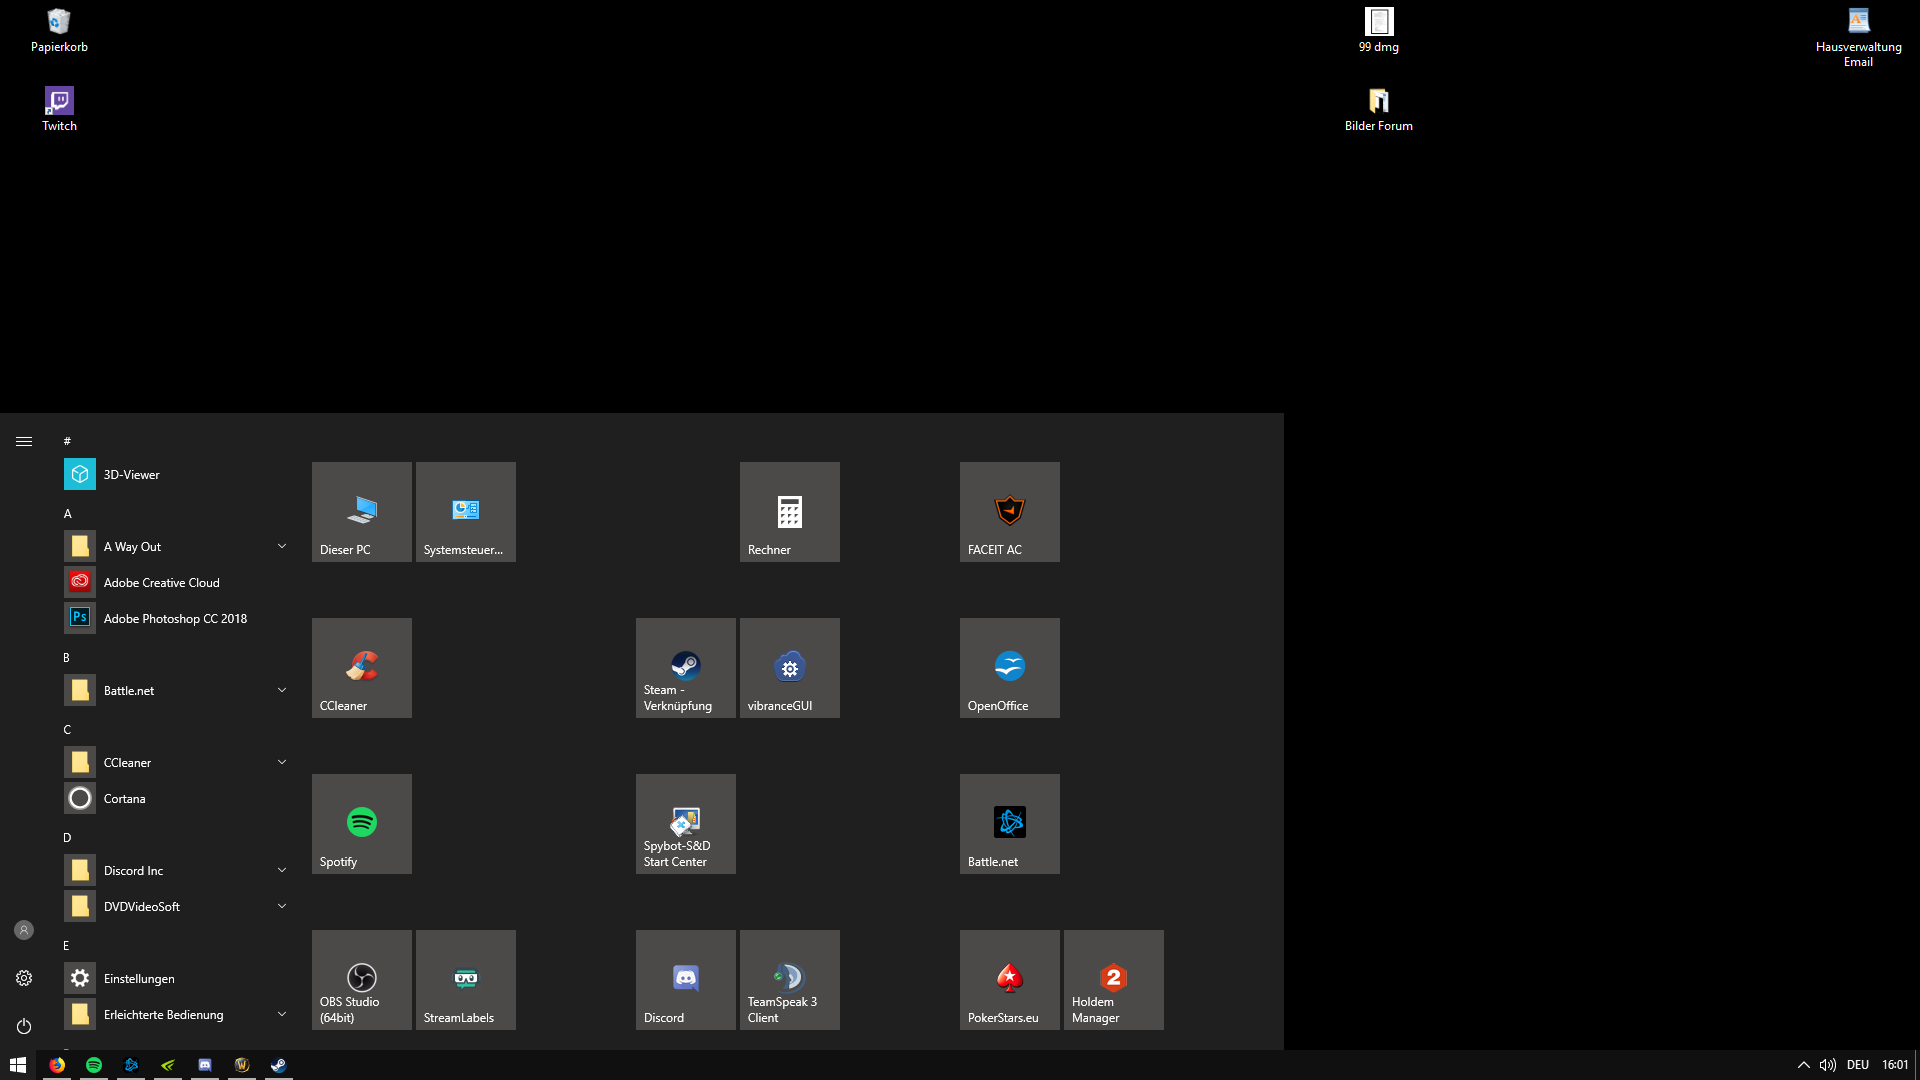1920x1080 pixels.
Task: Open the power options icon
Action: click(24, 1026)
